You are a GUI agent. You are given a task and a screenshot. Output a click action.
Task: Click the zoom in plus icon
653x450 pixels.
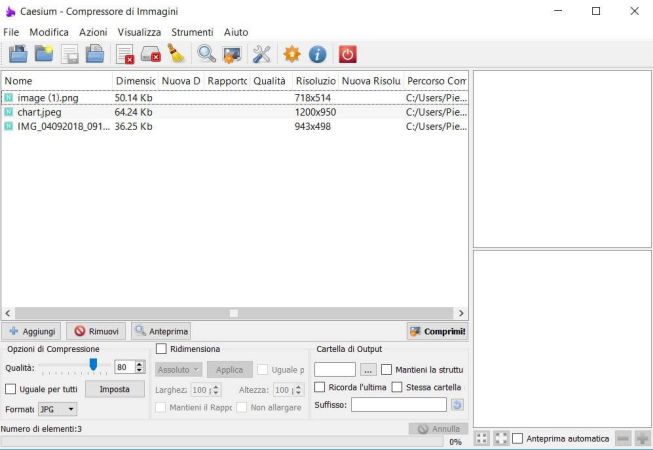click(x=643, y=438)
